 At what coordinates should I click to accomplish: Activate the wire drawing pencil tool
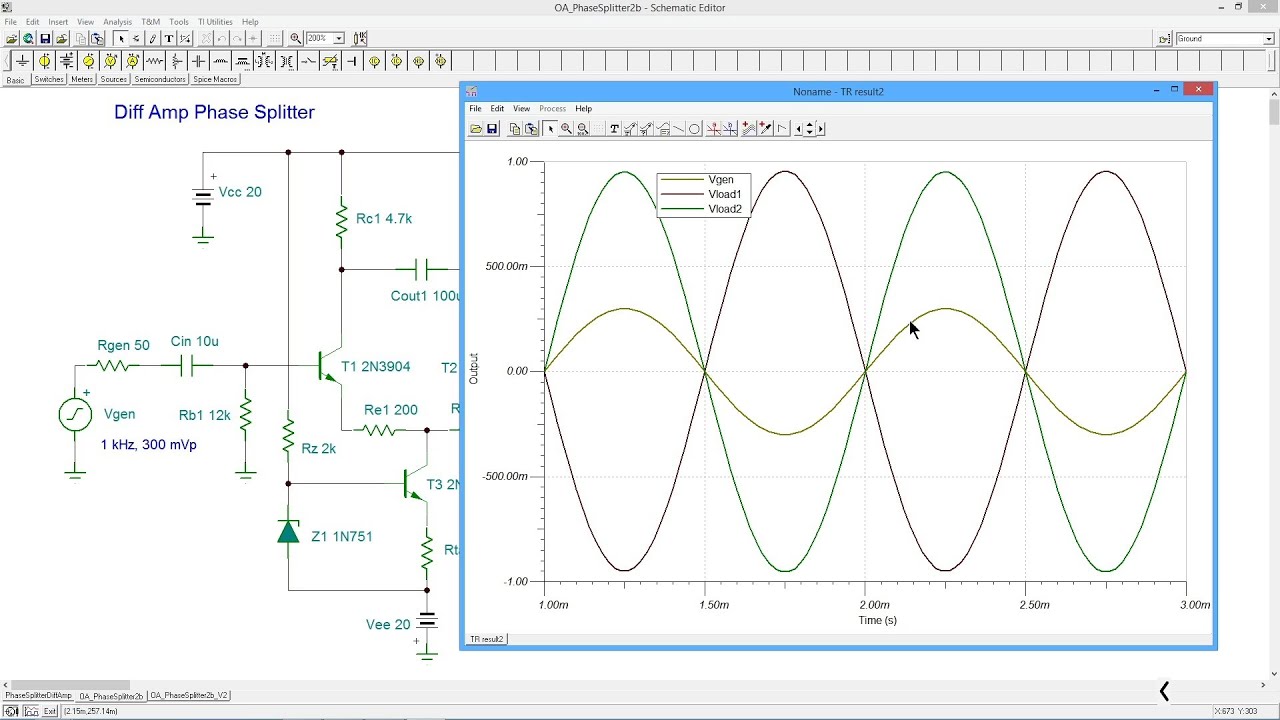(153, 38)
